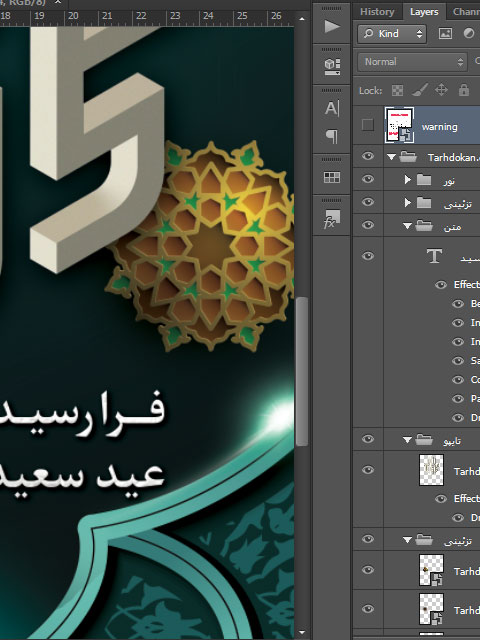Toggle the Co... effect eye icon
Viewport: 480px width, 640px height.
click(458, 380)
